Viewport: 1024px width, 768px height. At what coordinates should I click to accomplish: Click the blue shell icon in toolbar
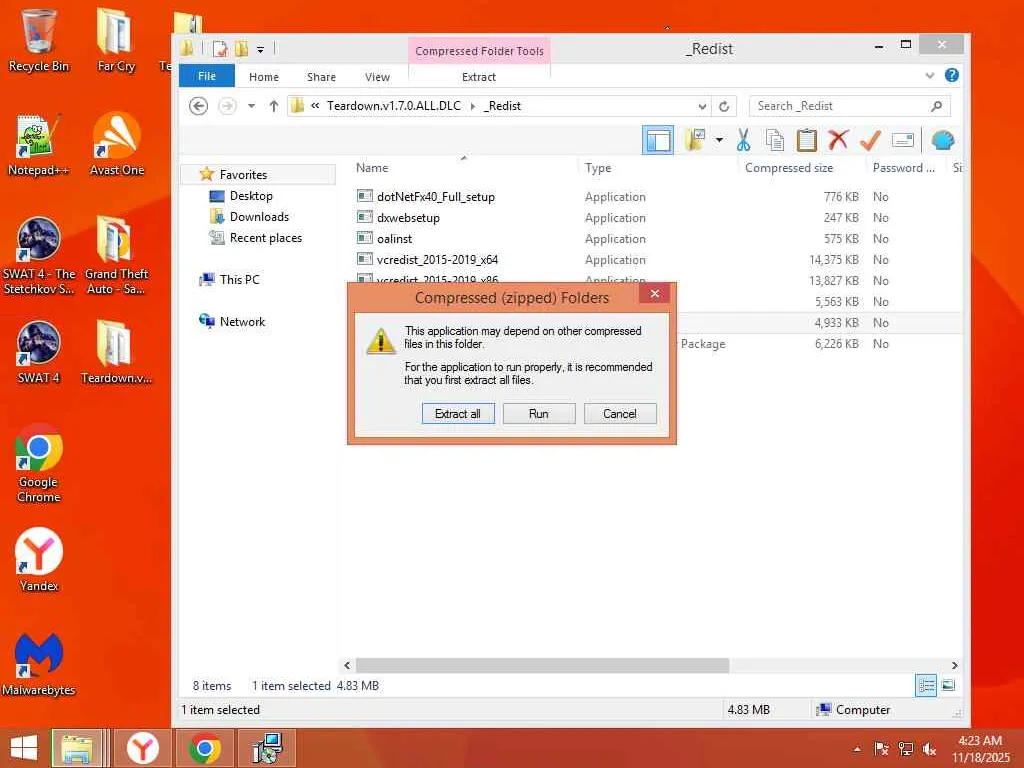(943, 140)
